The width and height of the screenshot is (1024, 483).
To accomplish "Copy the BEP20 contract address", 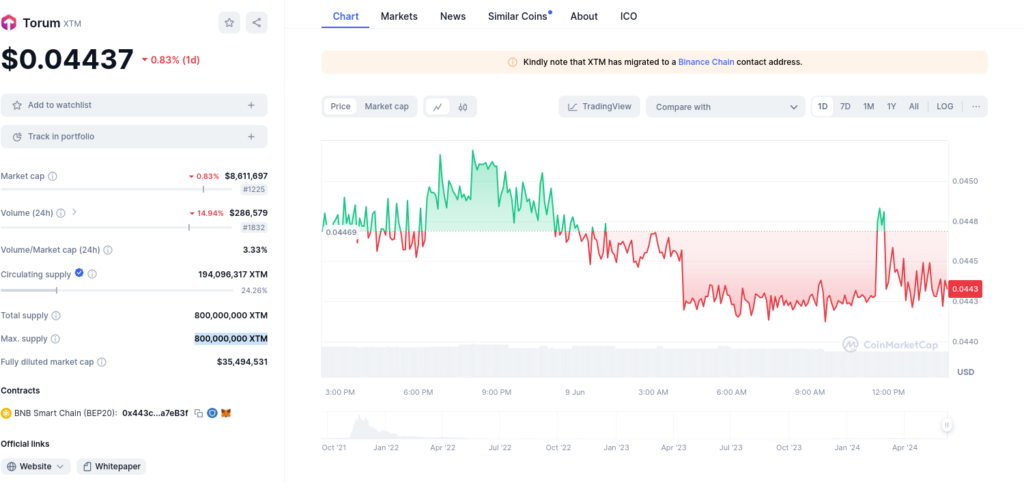I will coord(199,413).
